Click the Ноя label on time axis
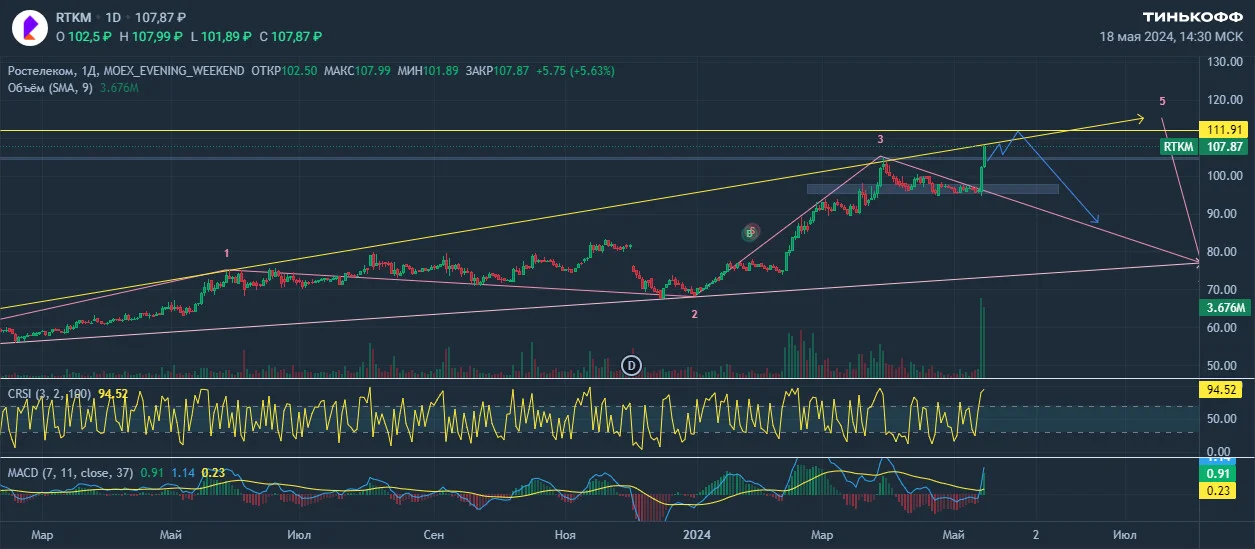The width and height of the screenshot is (1255, 549). 565,535
